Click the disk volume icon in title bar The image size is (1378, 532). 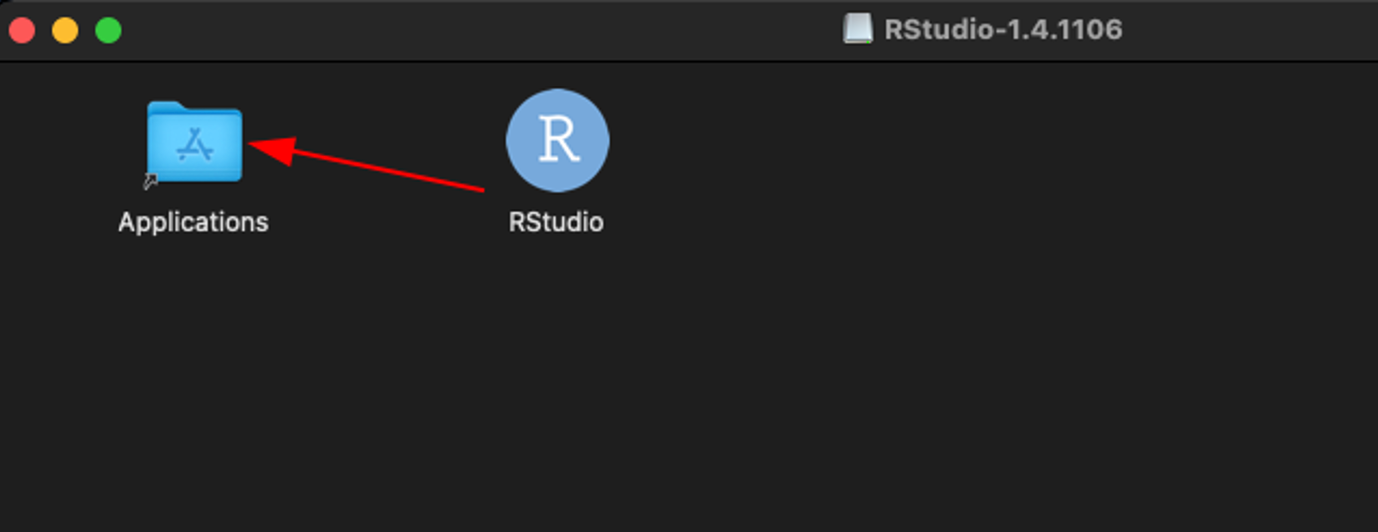point(858,29)
